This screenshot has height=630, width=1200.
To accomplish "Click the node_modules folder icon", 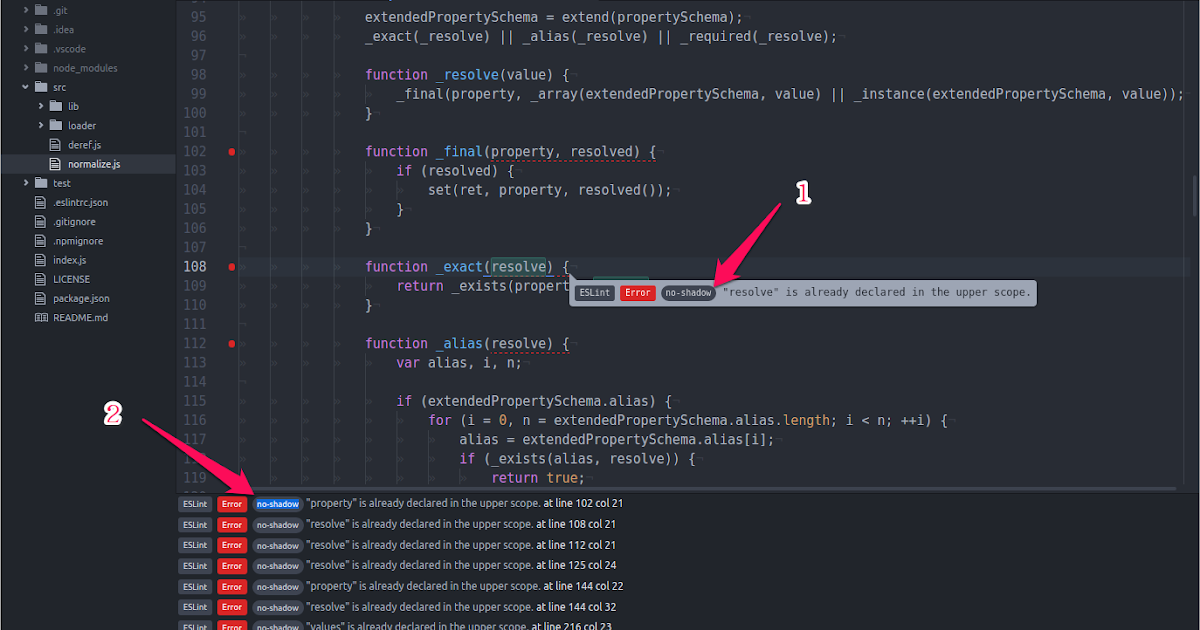I will click(41, 68).
